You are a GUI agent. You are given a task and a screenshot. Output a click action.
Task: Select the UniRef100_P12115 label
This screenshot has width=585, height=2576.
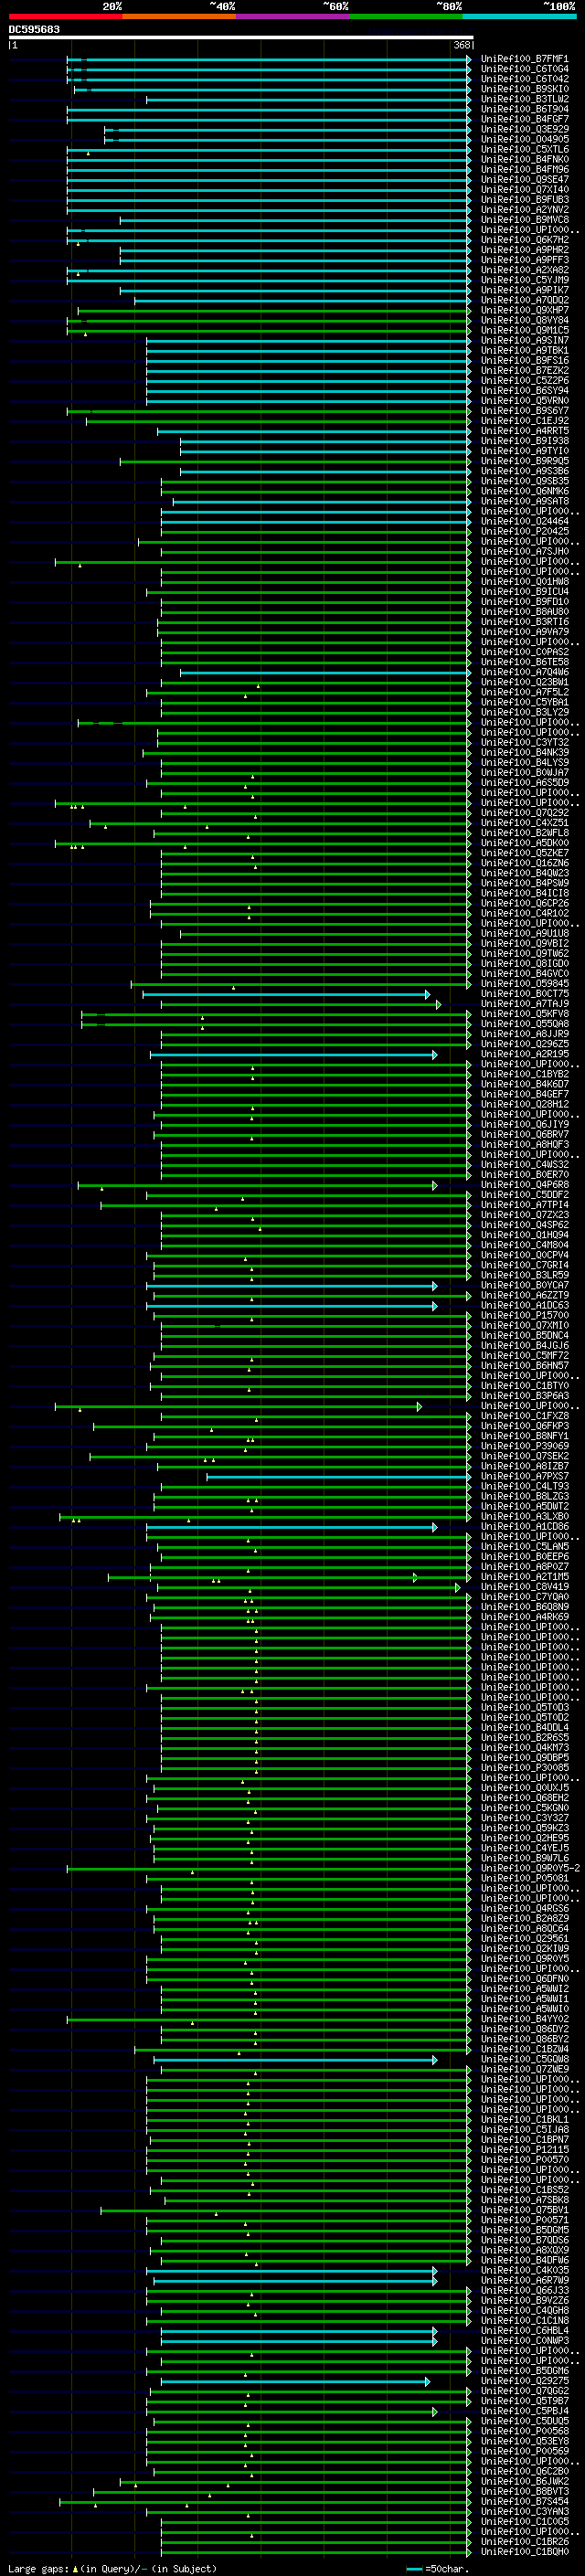click(x=525, y=2149)
